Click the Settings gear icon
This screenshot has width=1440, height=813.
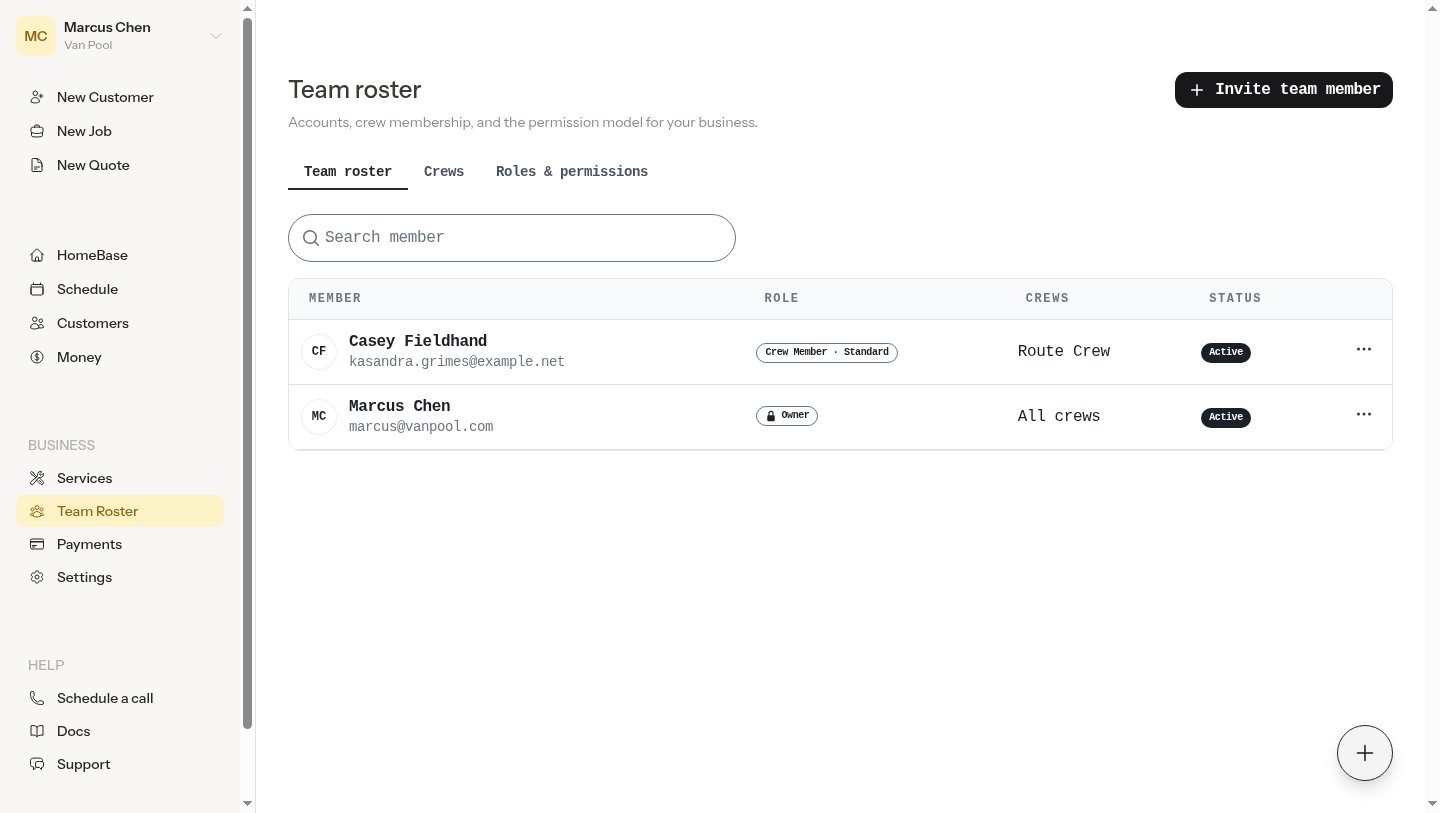point(37,577)
